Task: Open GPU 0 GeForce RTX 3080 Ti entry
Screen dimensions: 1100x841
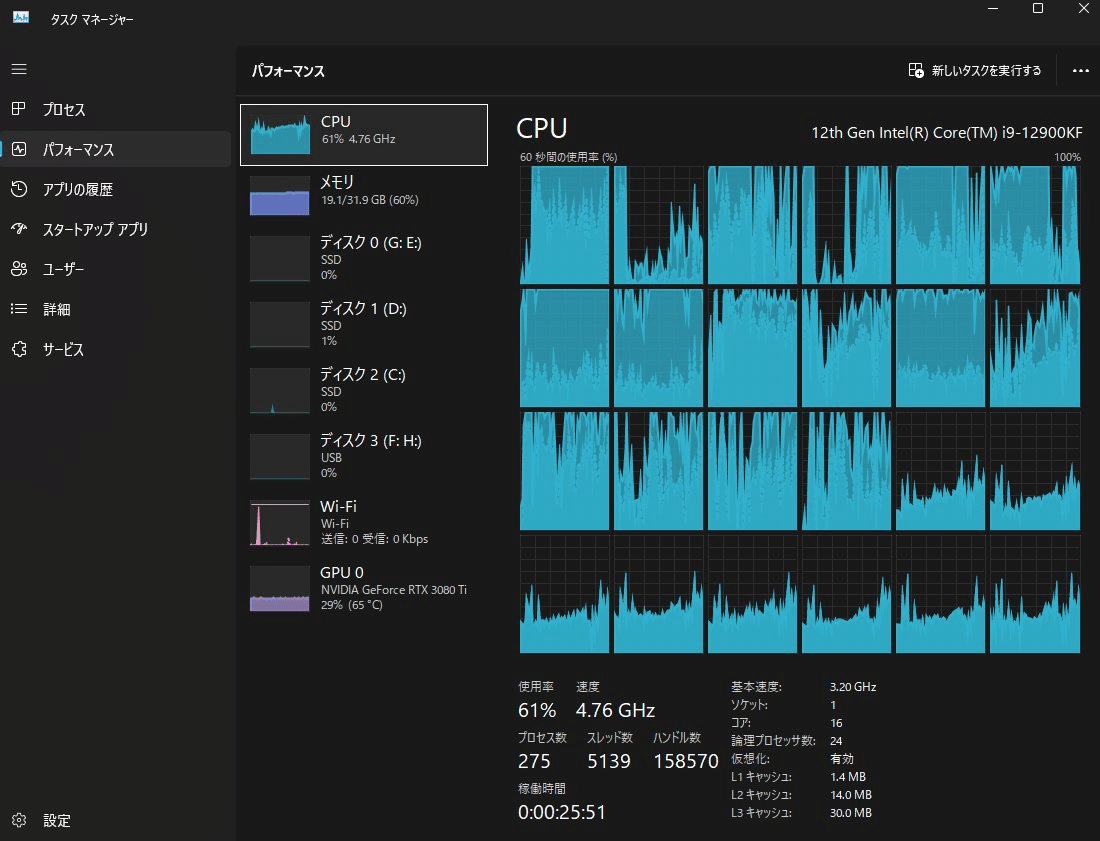Action: tap(364, 588)
